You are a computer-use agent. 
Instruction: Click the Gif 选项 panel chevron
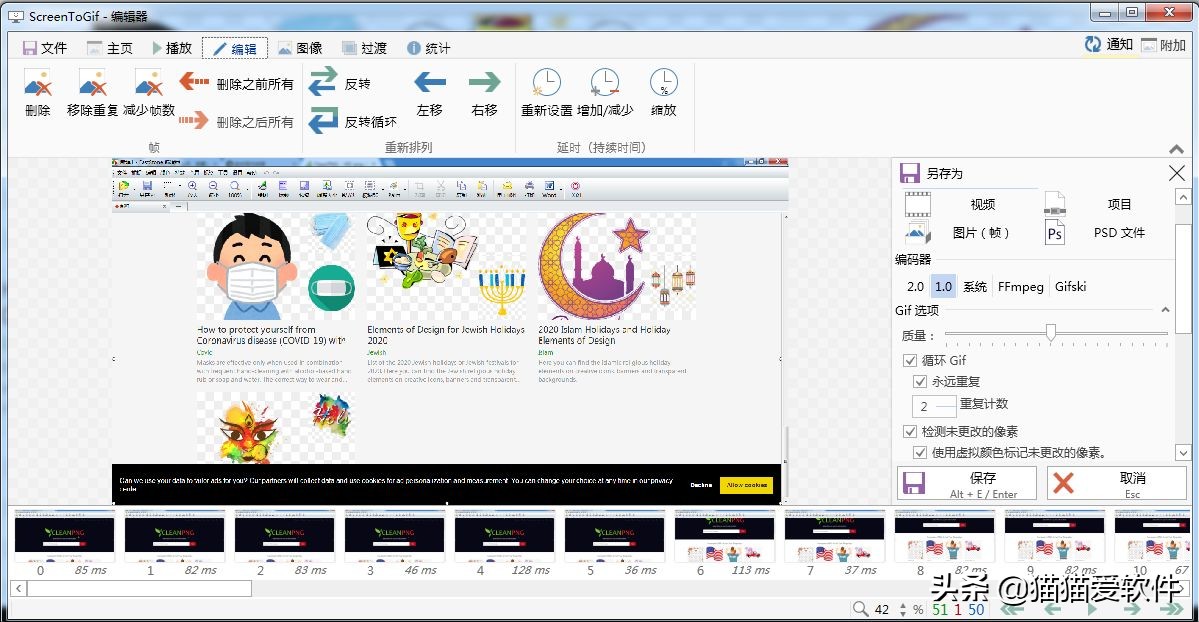(1165, 310)
